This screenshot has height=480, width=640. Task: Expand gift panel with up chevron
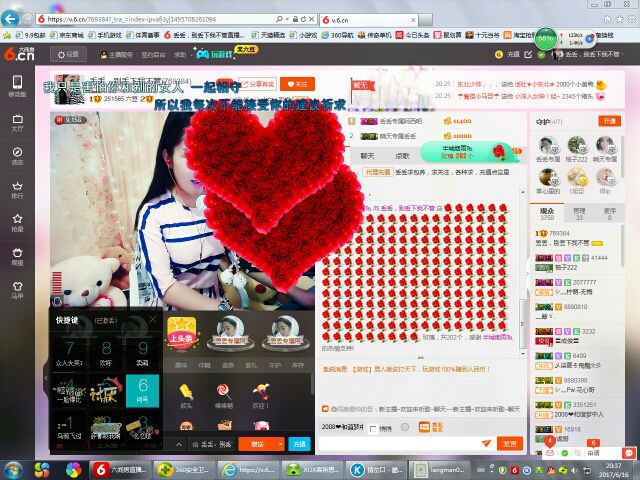tap(179, 444)
